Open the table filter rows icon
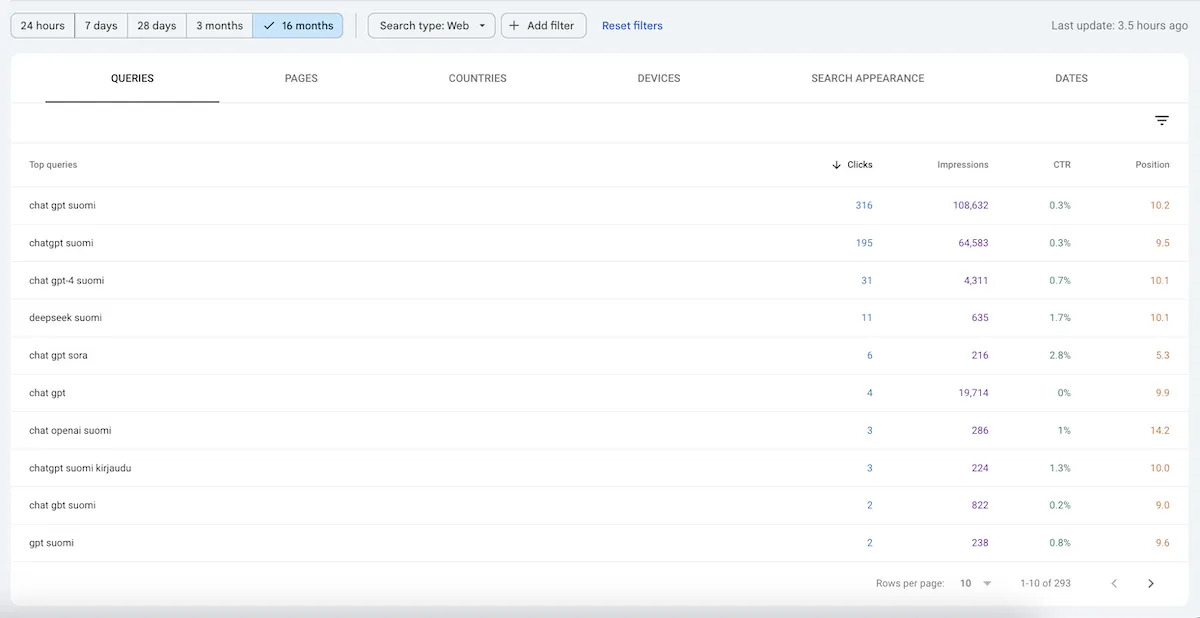Viewport: 1200px width, 618px height. [x=1161, y=120]
